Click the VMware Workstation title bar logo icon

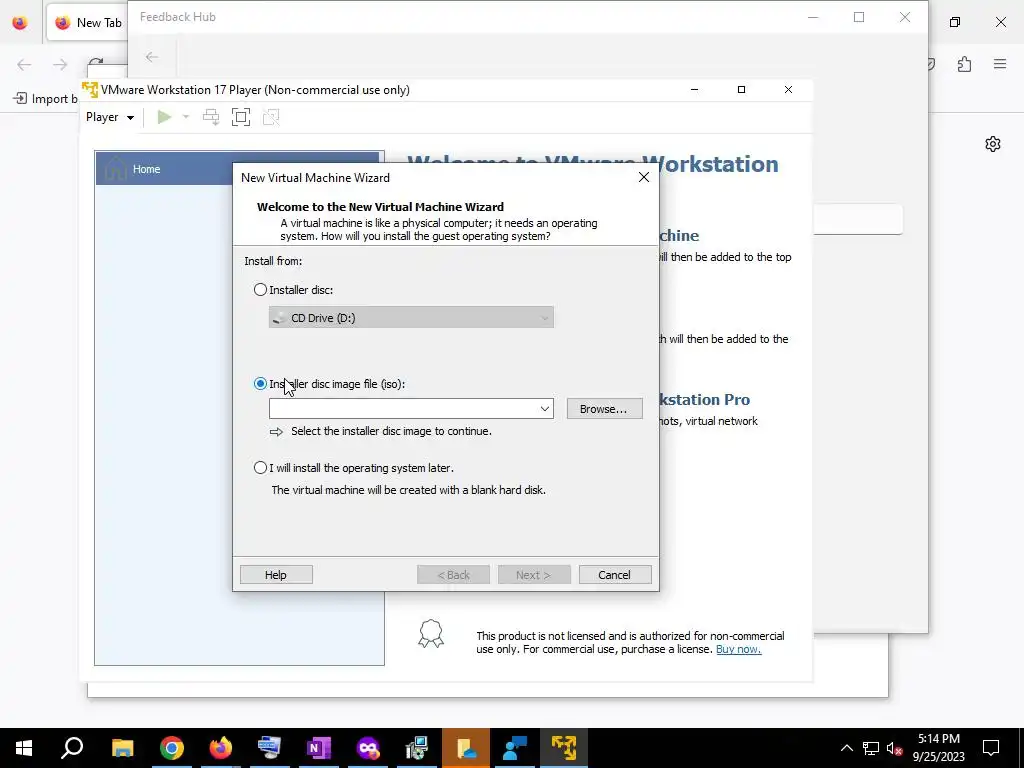click(x=90, y=89)
